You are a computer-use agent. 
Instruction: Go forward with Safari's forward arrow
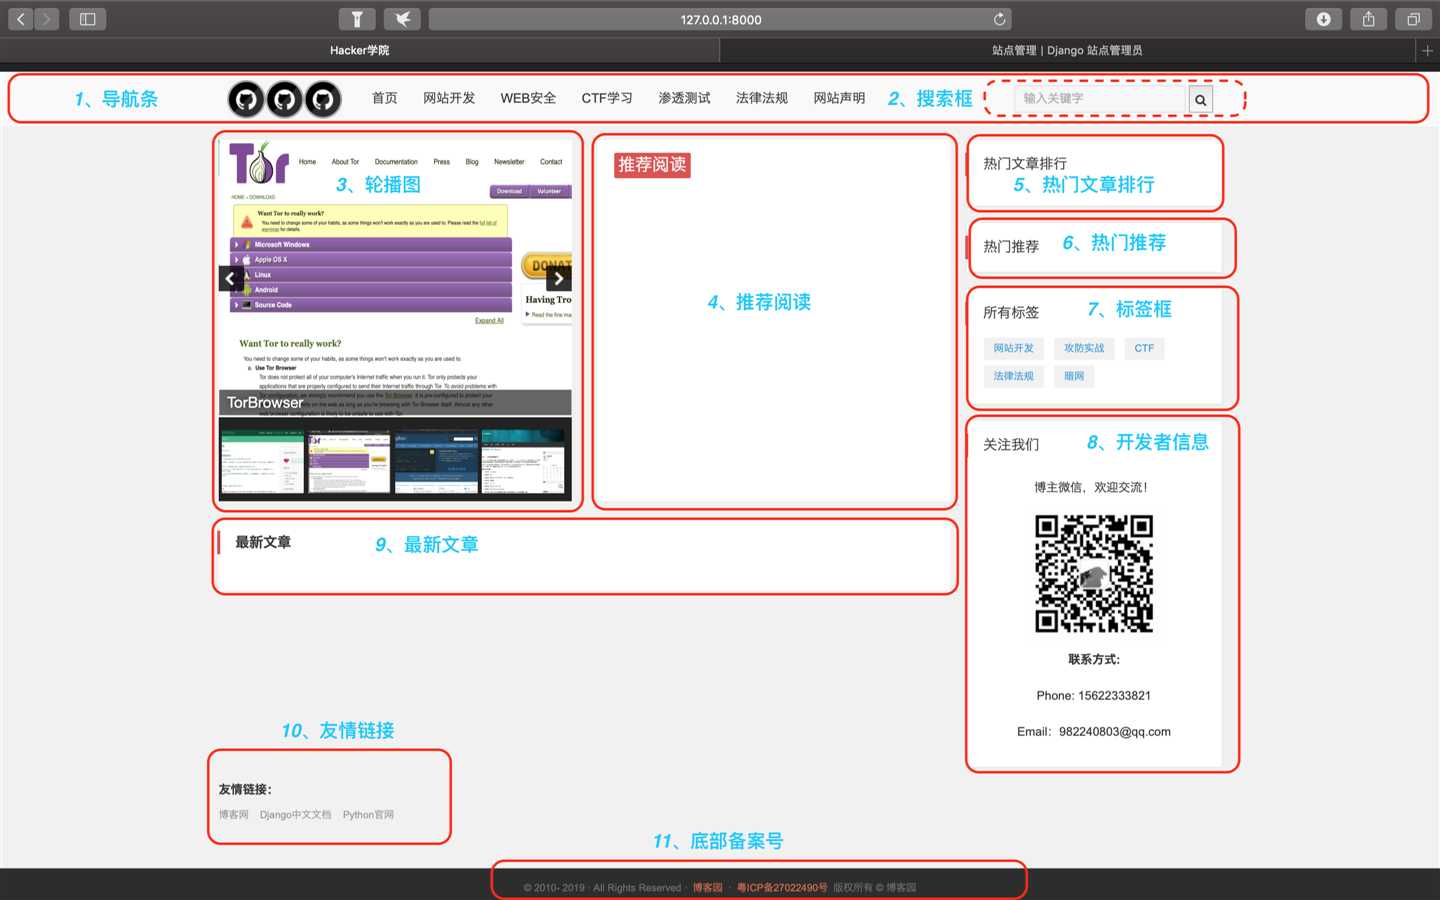47,19
